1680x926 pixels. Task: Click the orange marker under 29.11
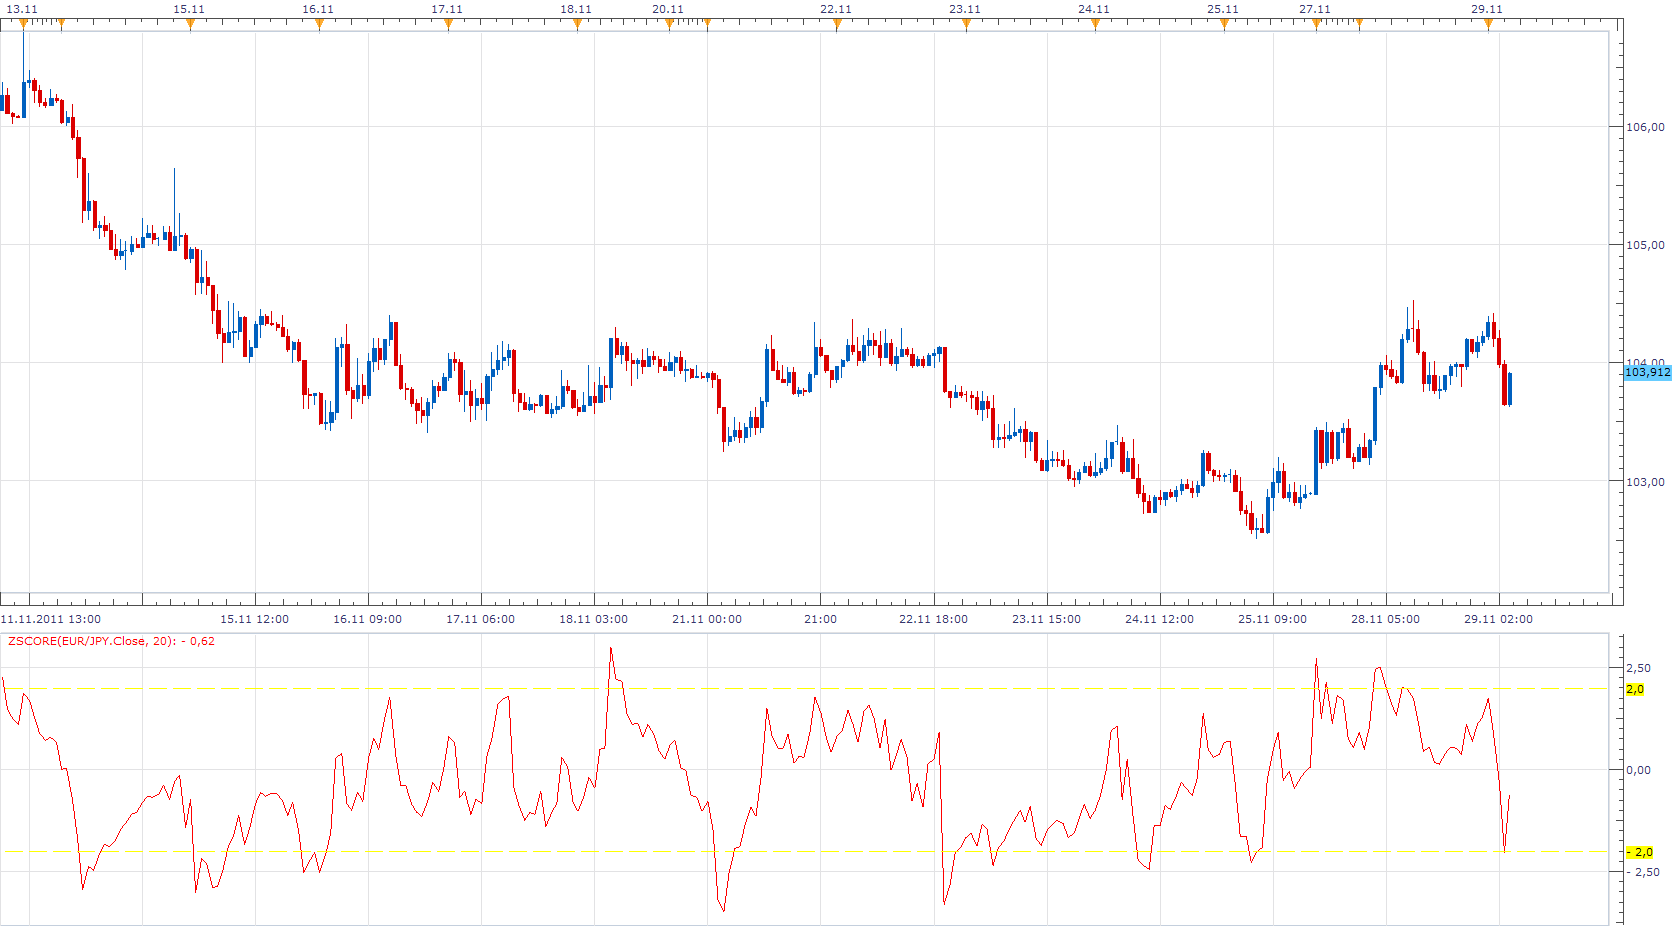[1488, 24]
